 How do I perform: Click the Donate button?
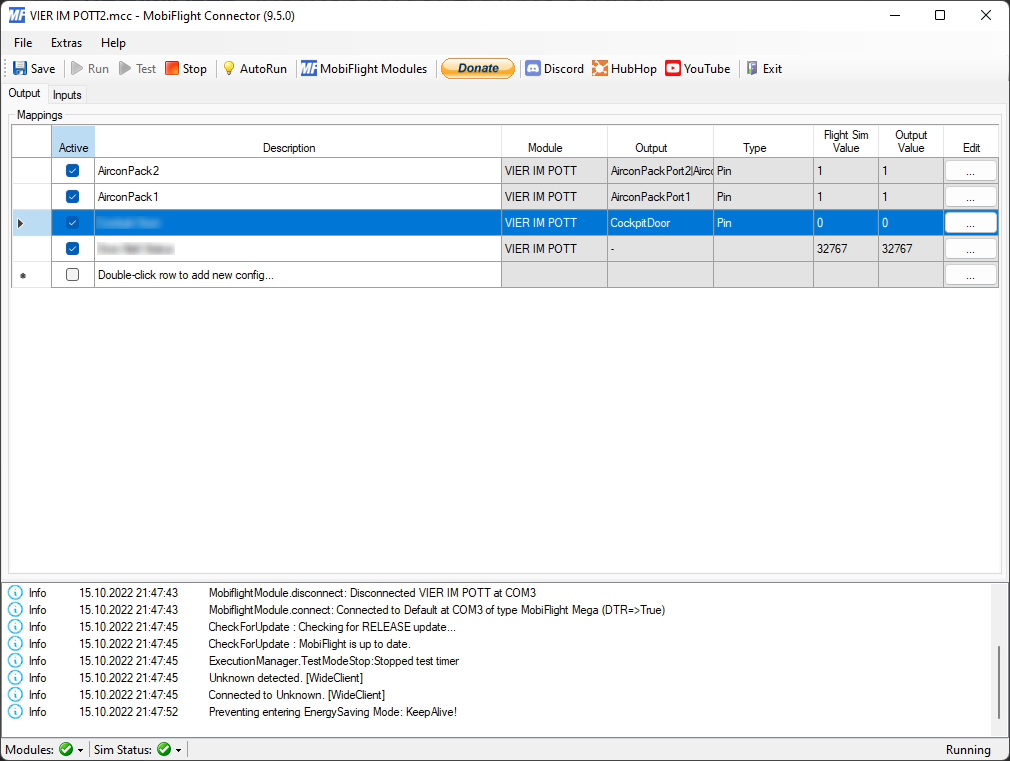tap(478, 68)
